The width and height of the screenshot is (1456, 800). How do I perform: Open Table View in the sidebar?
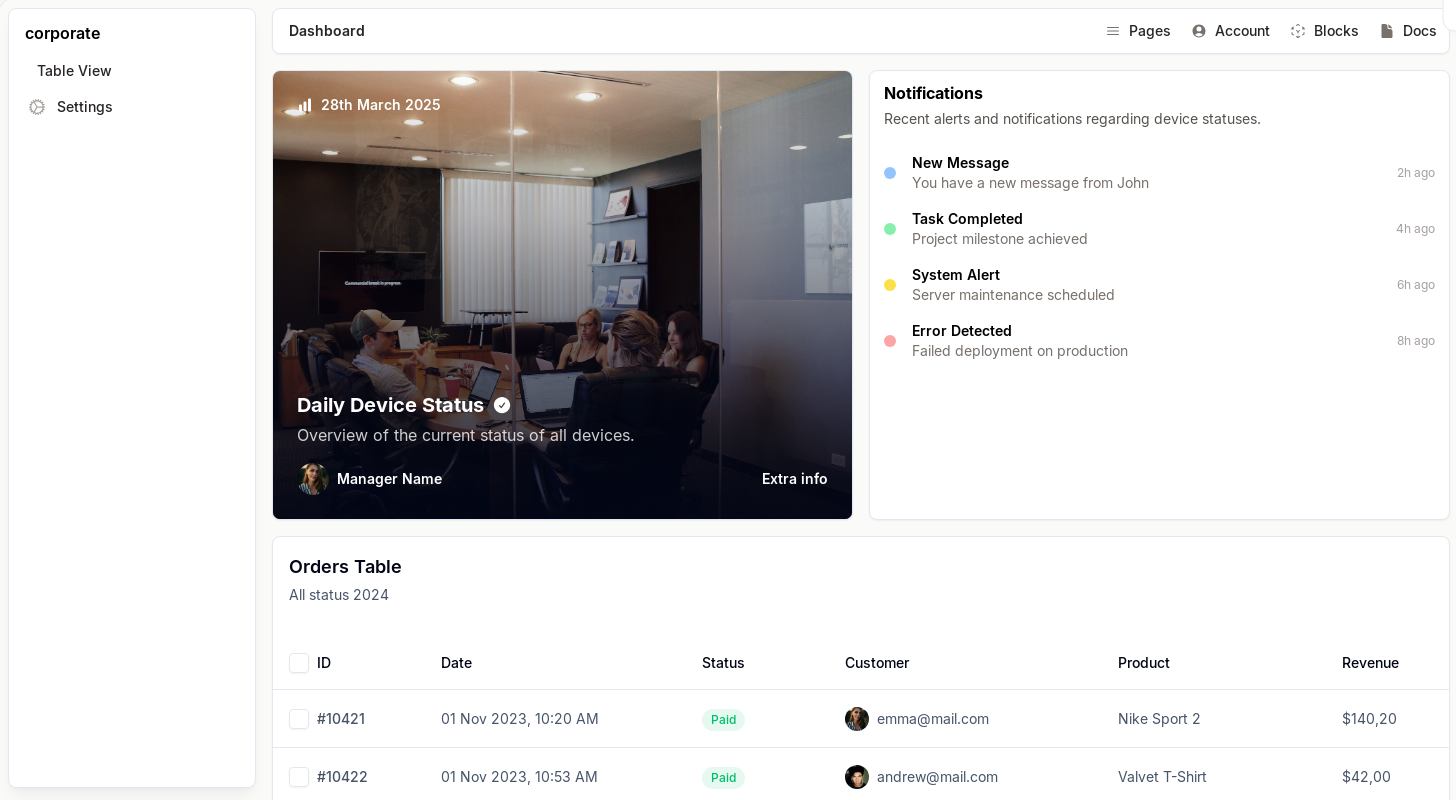pyautogui.click(x=74, y=71)
